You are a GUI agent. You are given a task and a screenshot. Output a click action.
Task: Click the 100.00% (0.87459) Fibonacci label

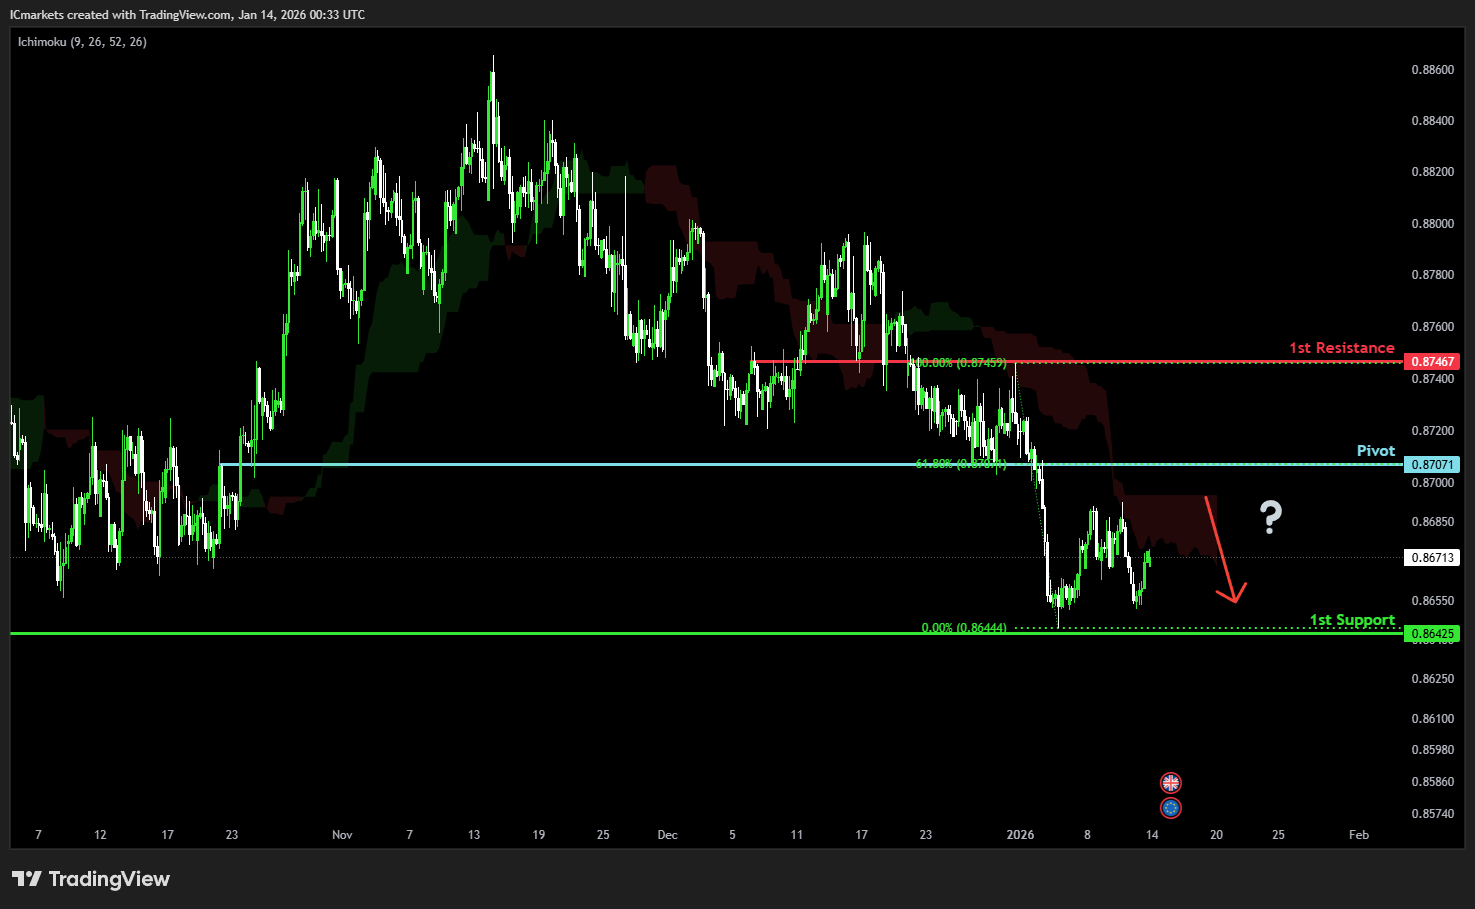(x=961, y=363)
